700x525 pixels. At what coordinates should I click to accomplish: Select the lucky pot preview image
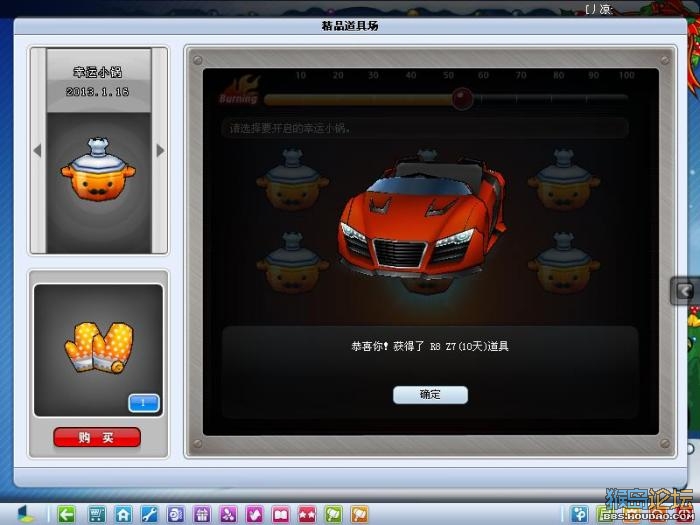(x=98, y=170)
